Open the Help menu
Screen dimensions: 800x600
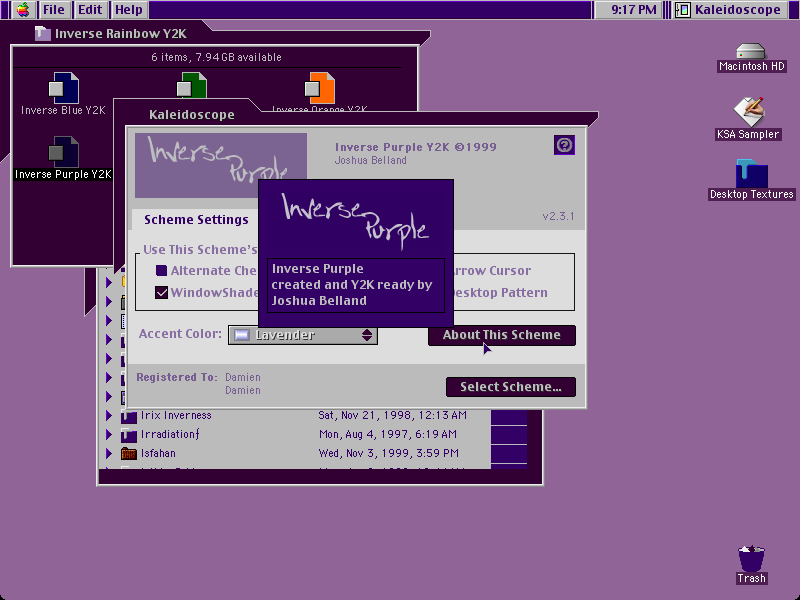coord(129,10)
